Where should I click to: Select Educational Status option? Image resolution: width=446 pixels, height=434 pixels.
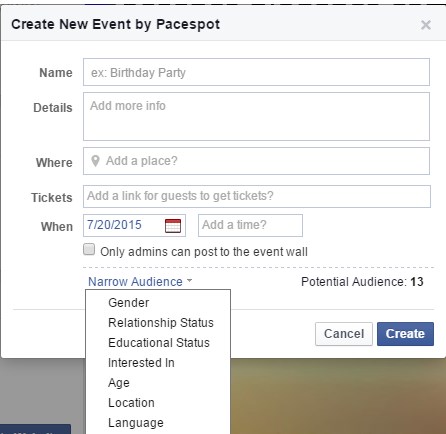158,343
